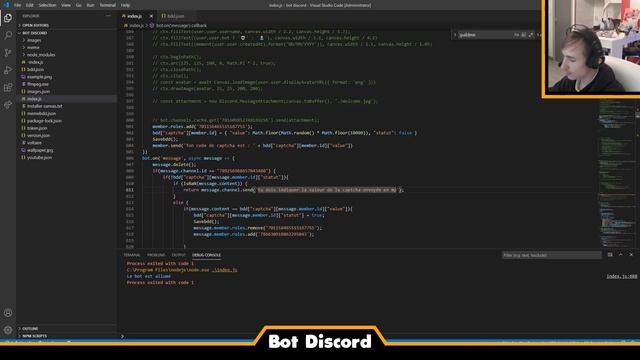Follow the .\index.js link in debug console
The height and width of the screenshot is (360, 640).
click(x=224, y=270)
